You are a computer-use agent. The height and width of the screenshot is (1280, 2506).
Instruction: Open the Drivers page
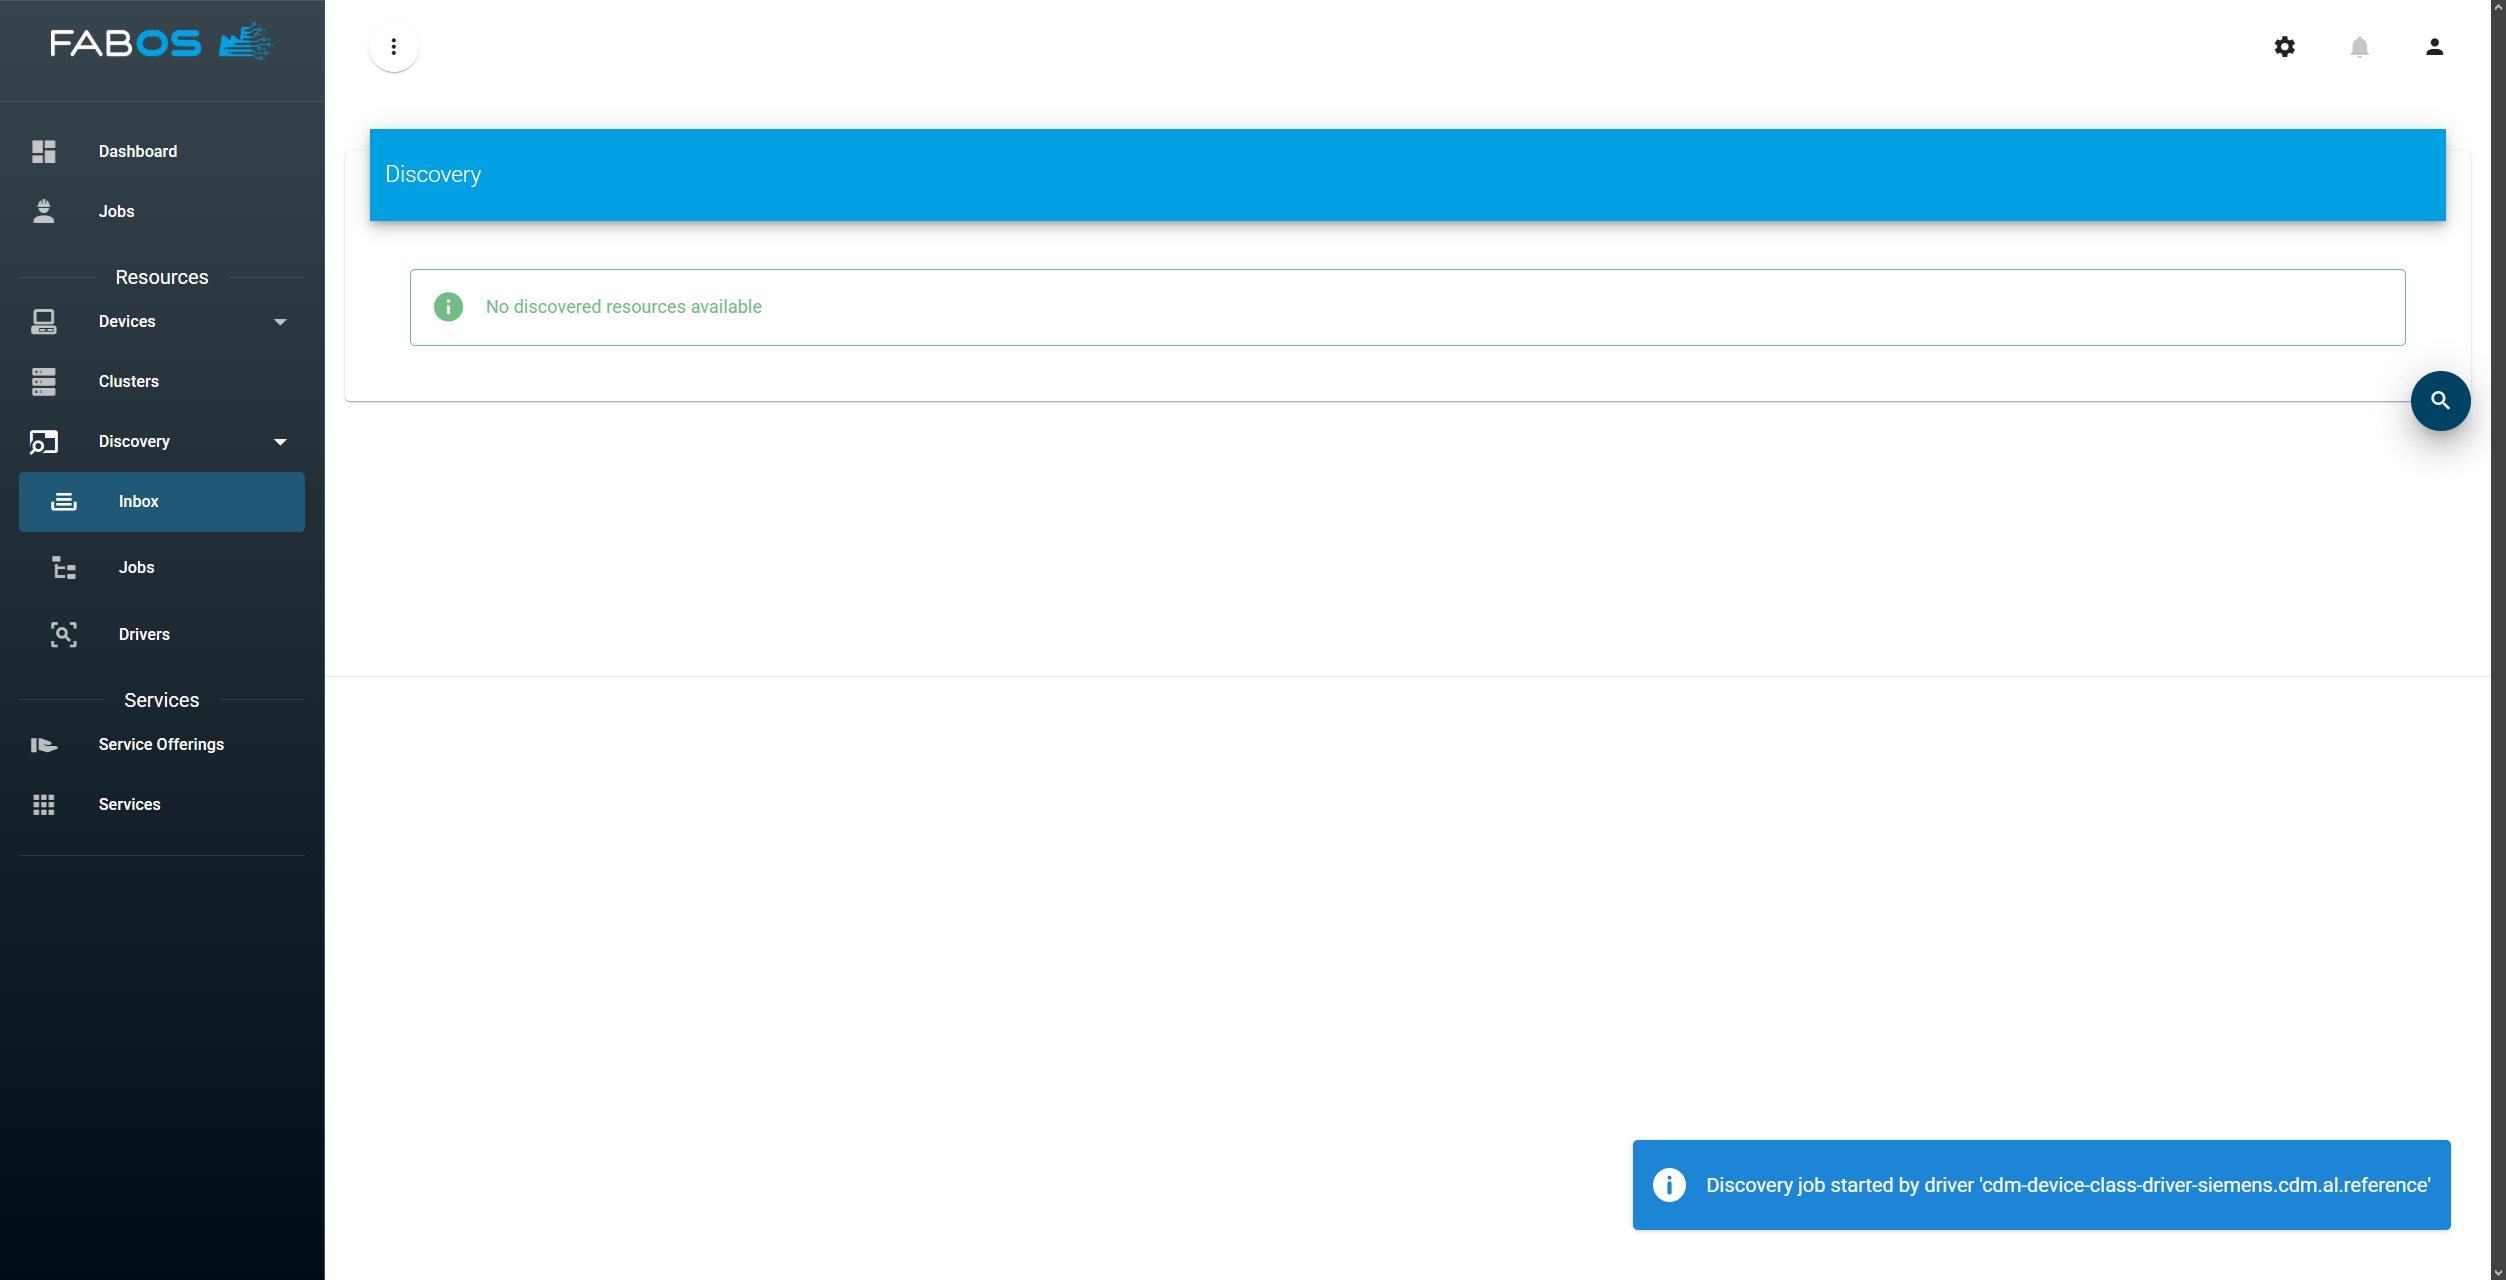point(144,634)
